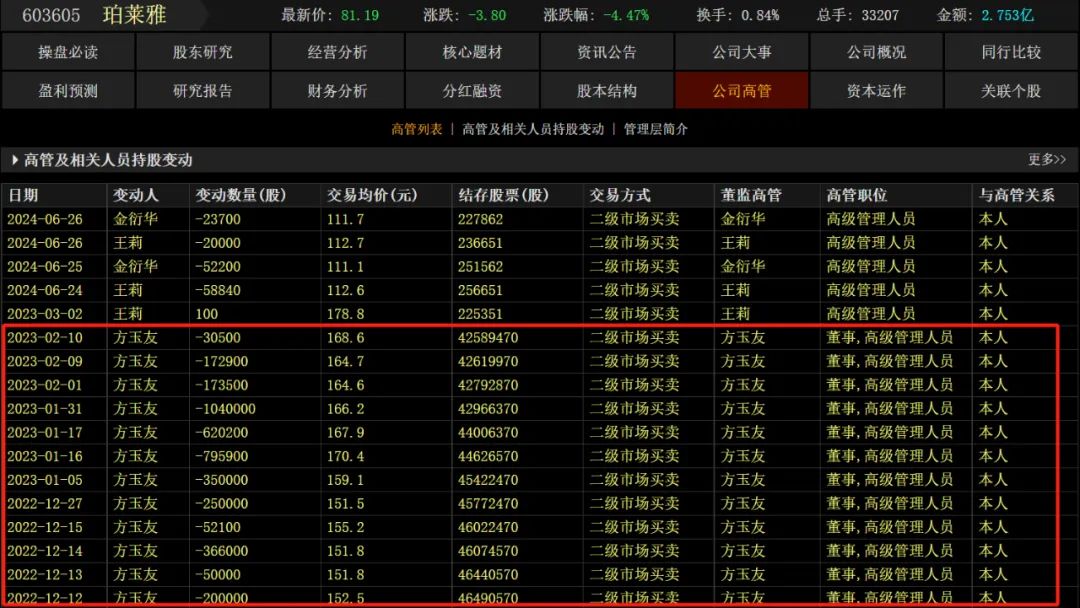Go to 公司大事 tab
This screenshot has height=608, width=1080.
(x=742, y=52)
